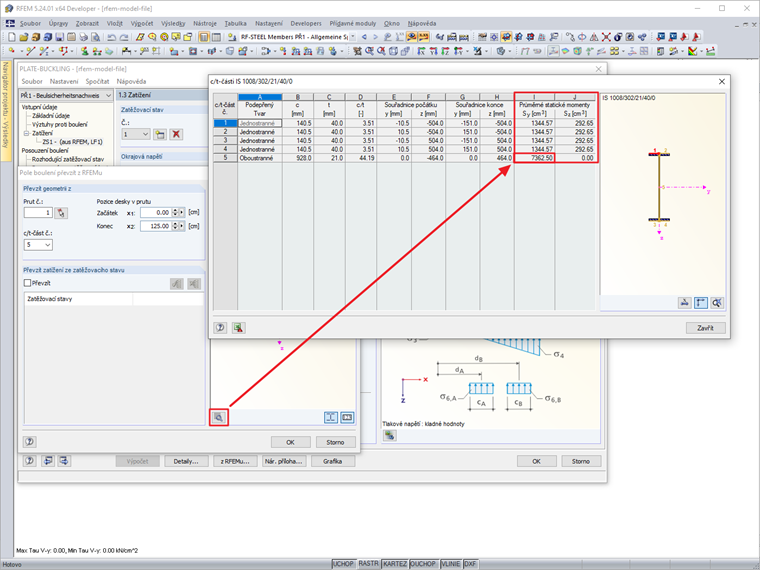Click z RFEMu... button
The image size is (760, 570).
pyautogui.click(x=235, y=461)
